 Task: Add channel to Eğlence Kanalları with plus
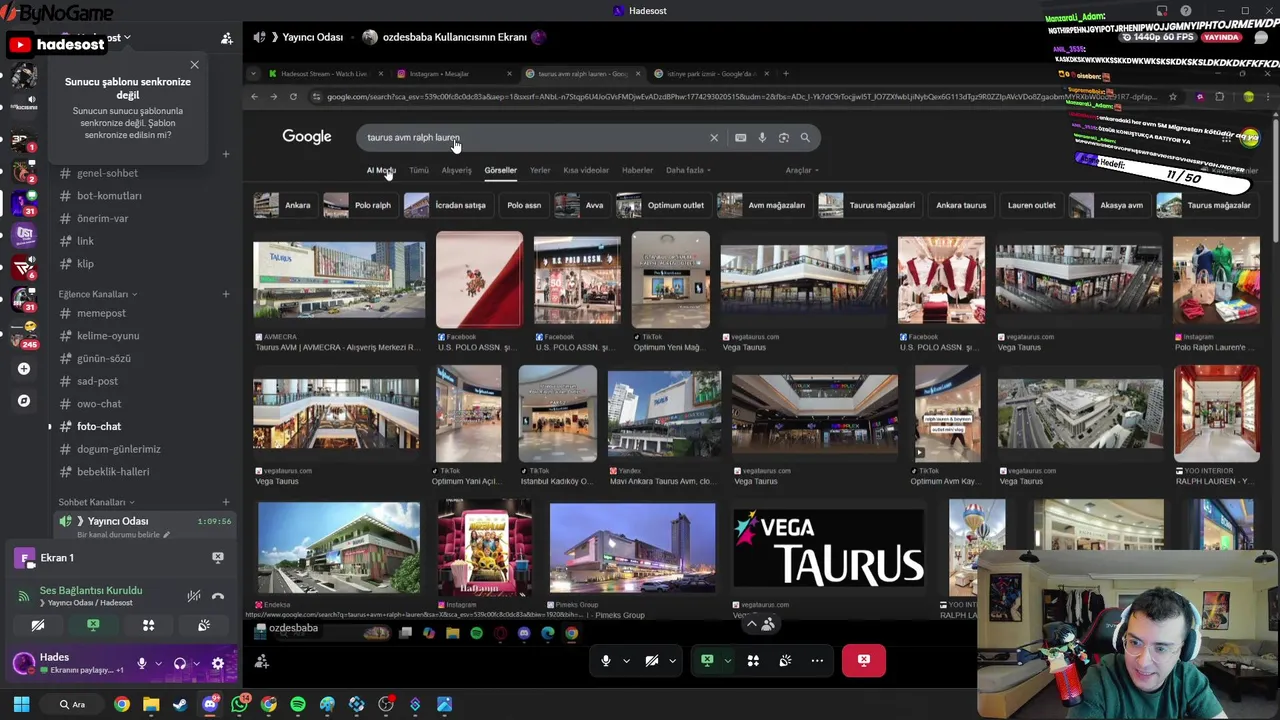click(x=225, y=294)
